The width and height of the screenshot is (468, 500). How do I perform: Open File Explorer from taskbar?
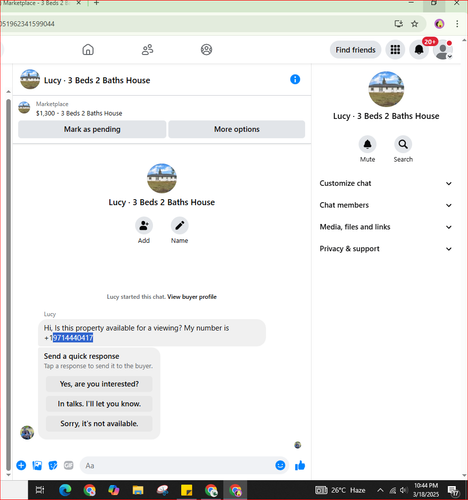click(x=138, y=490)
